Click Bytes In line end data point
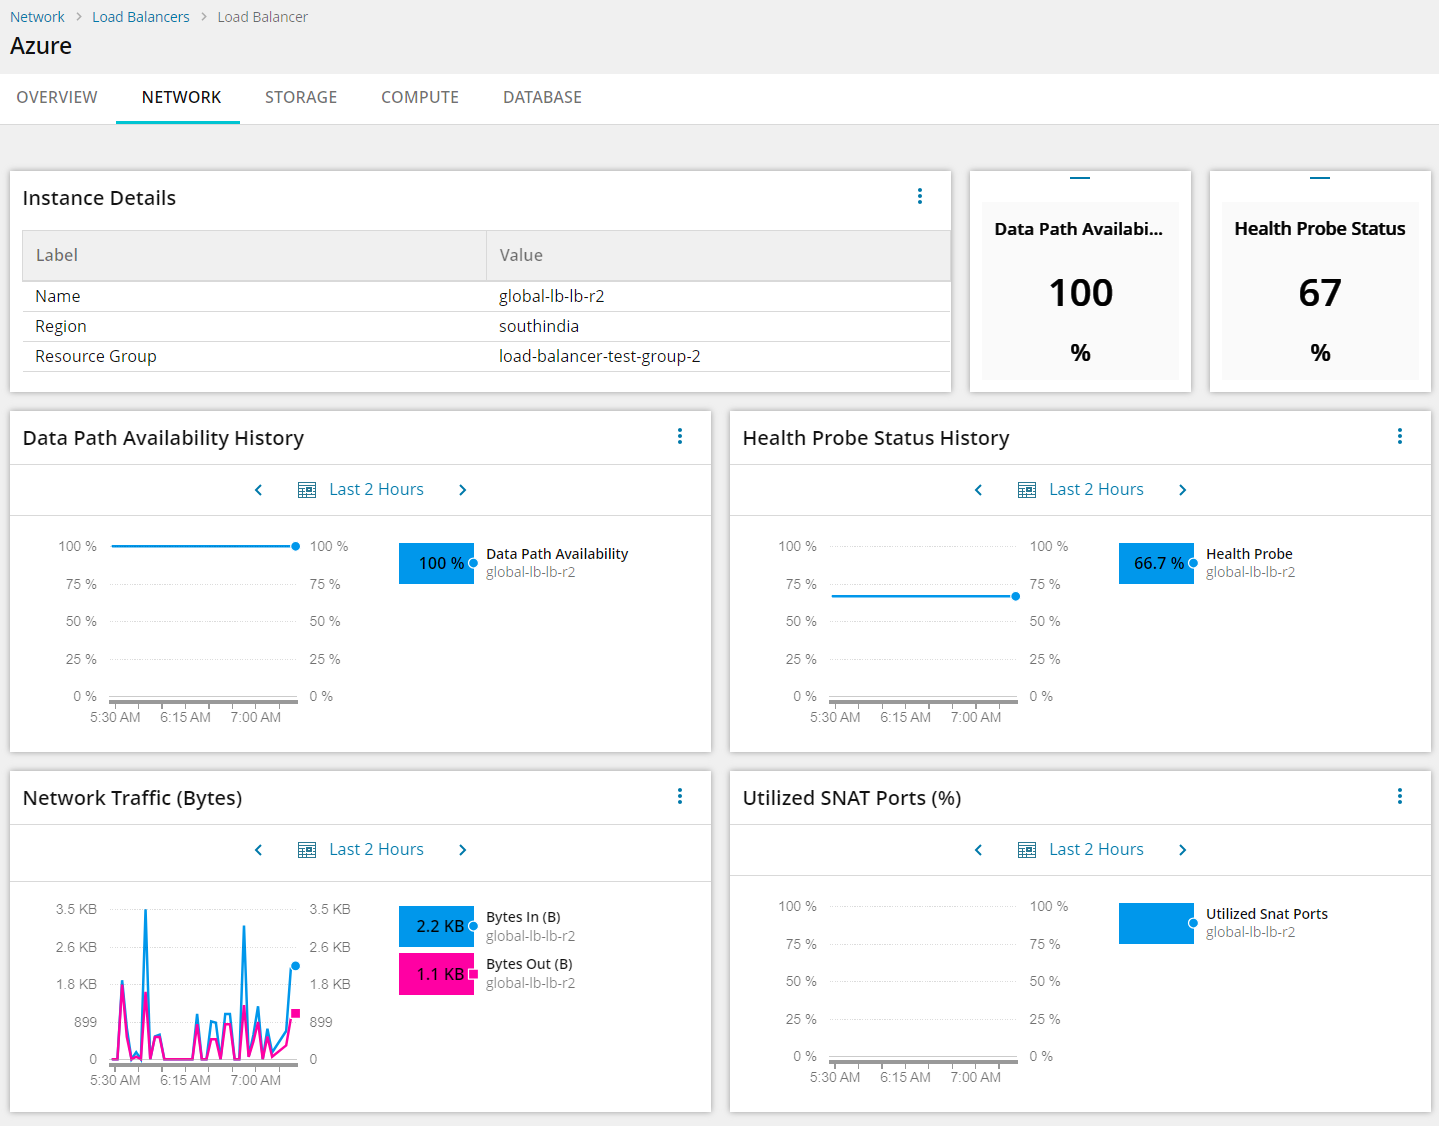Screen dimensions: 1439x1126 [x=295, y=966]
